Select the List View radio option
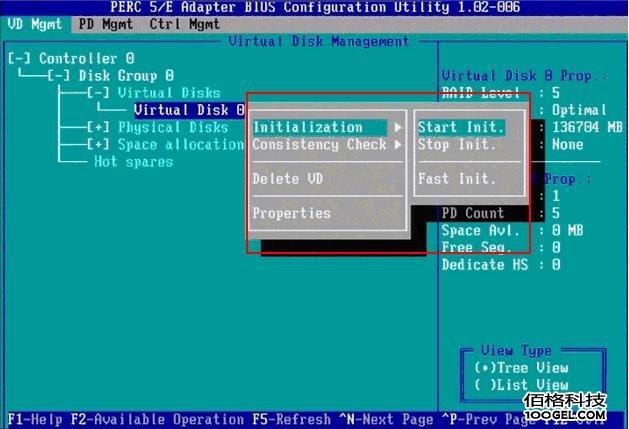Viewport: 629px width, 429px height. coord(521,385)
